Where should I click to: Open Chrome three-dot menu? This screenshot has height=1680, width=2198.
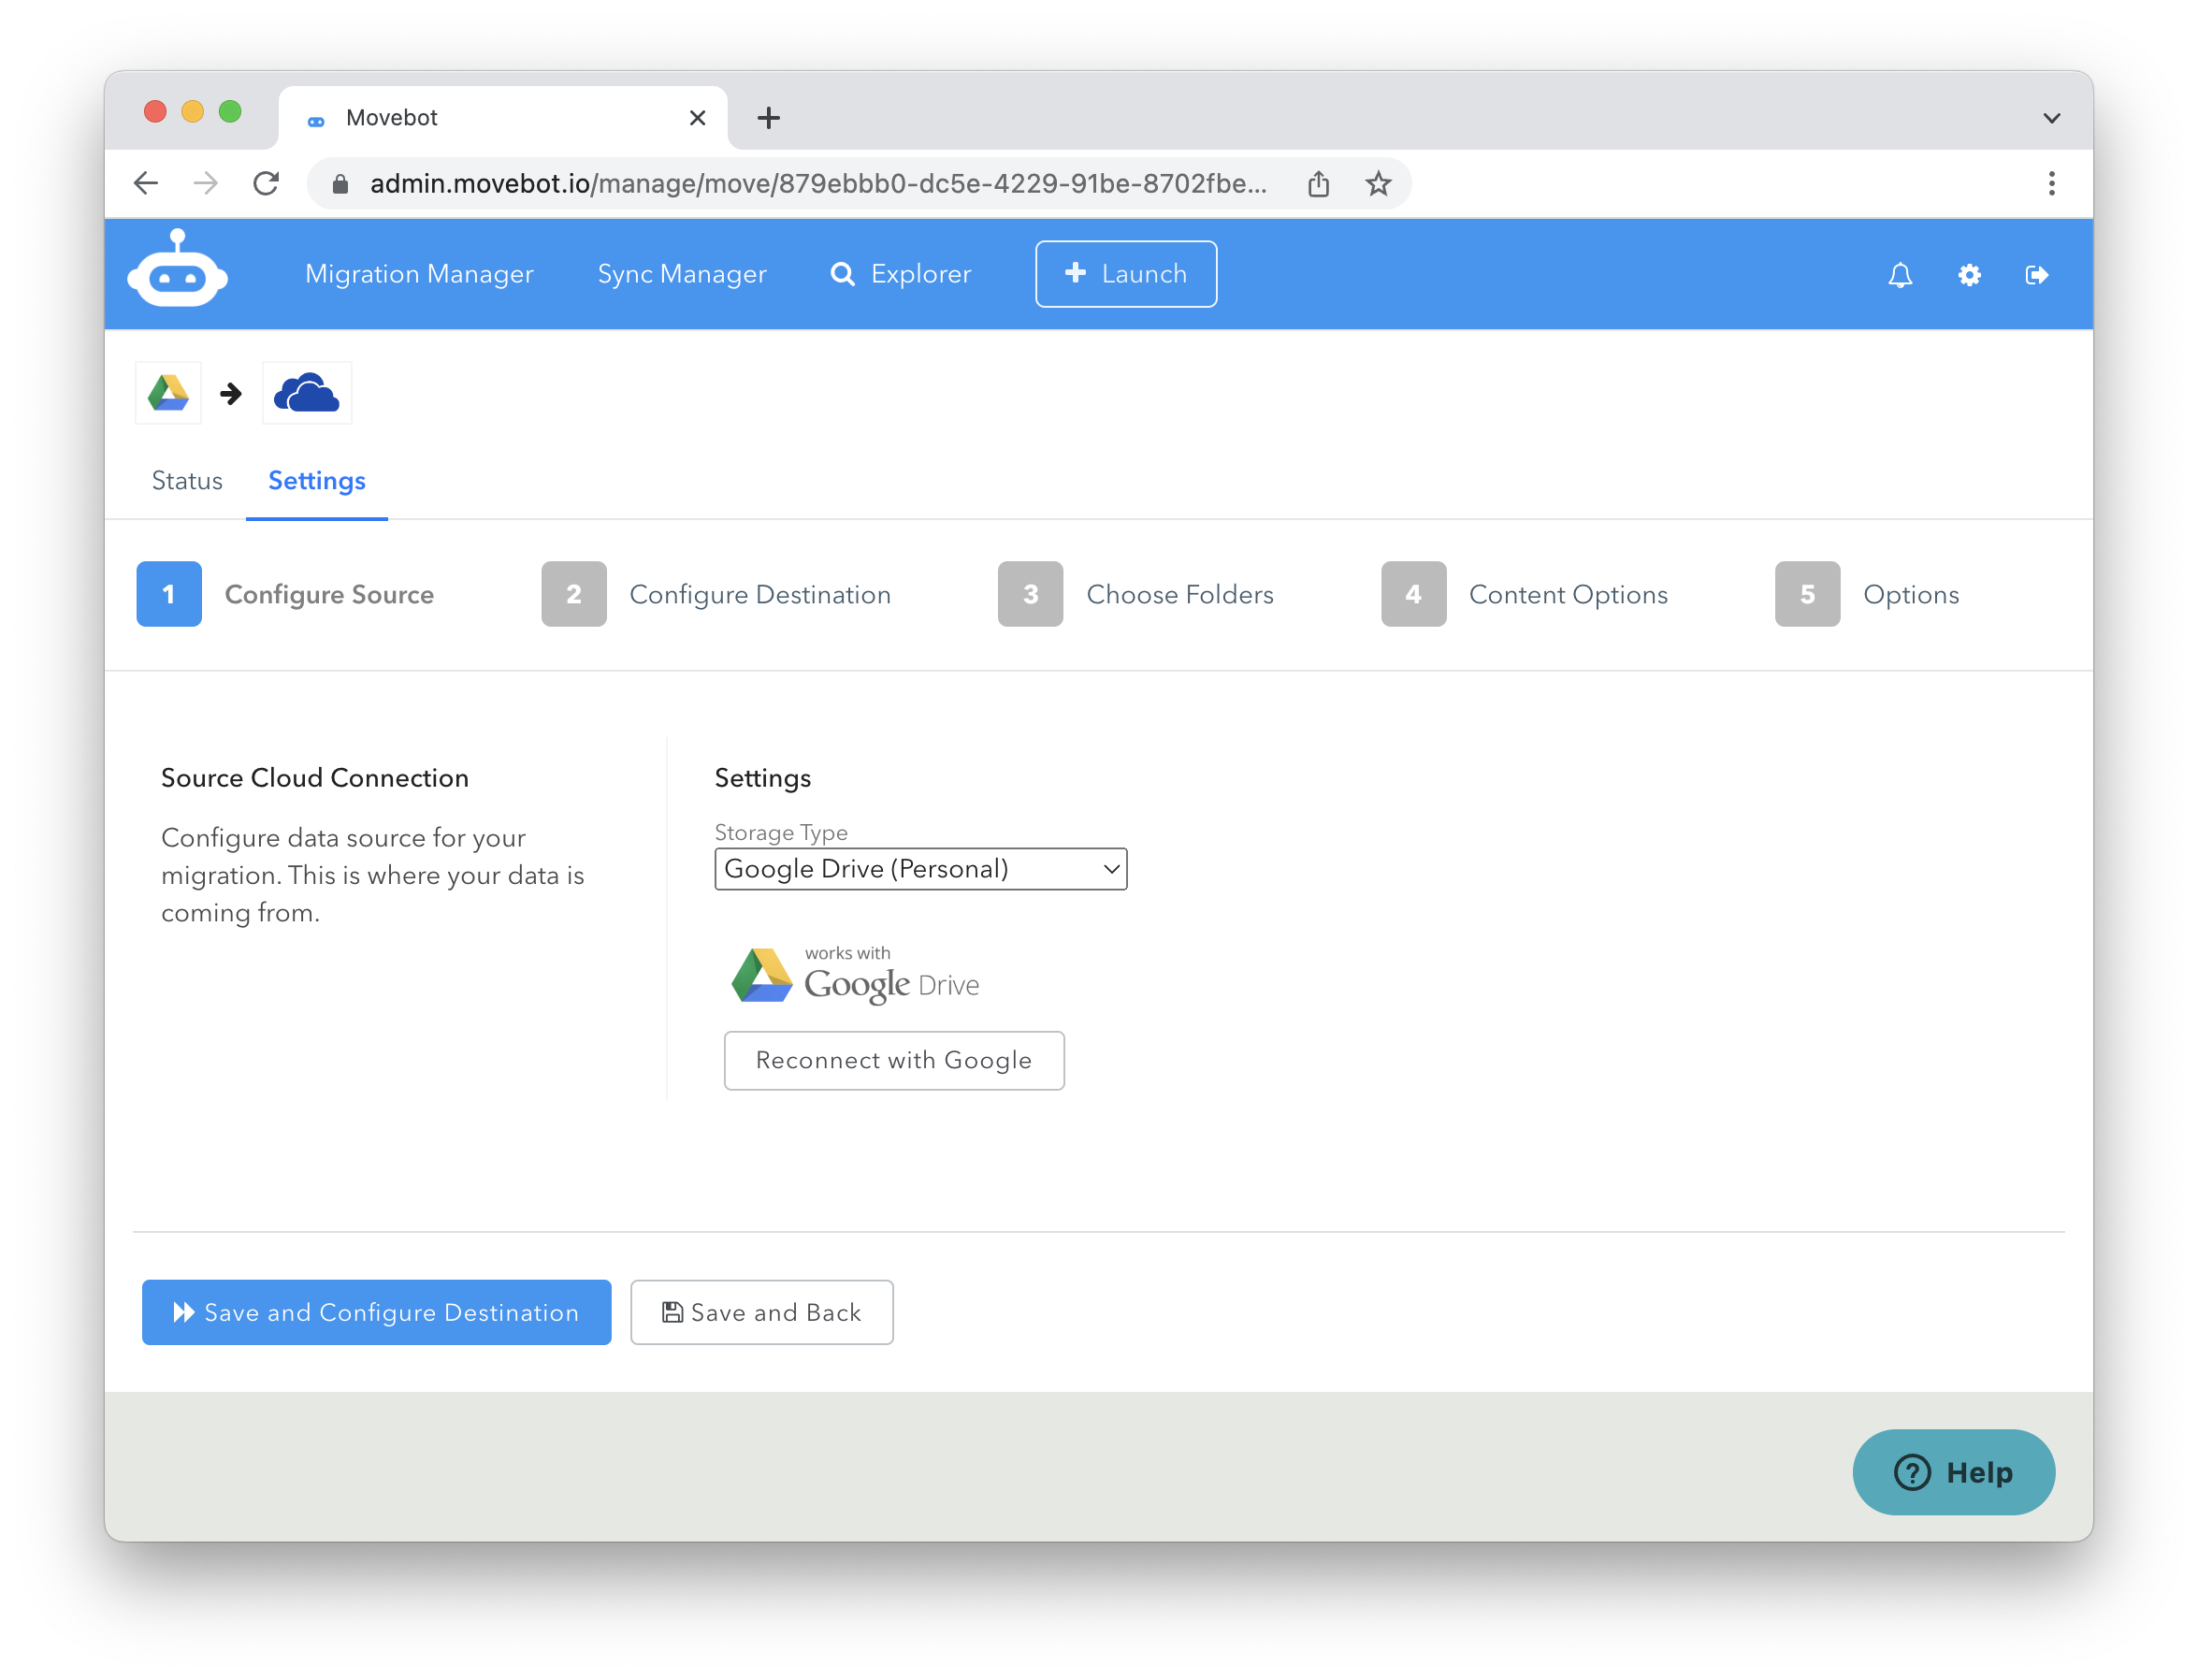pyautogui.click(x=2051, y=184)
